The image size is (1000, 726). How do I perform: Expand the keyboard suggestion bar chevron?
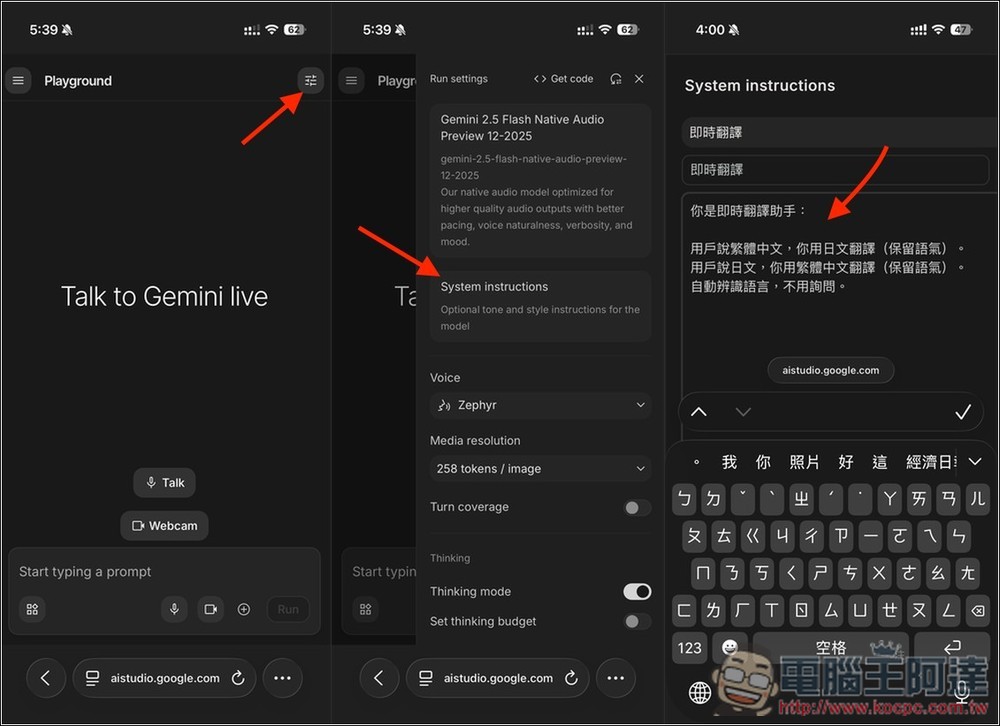coord(975,461)
